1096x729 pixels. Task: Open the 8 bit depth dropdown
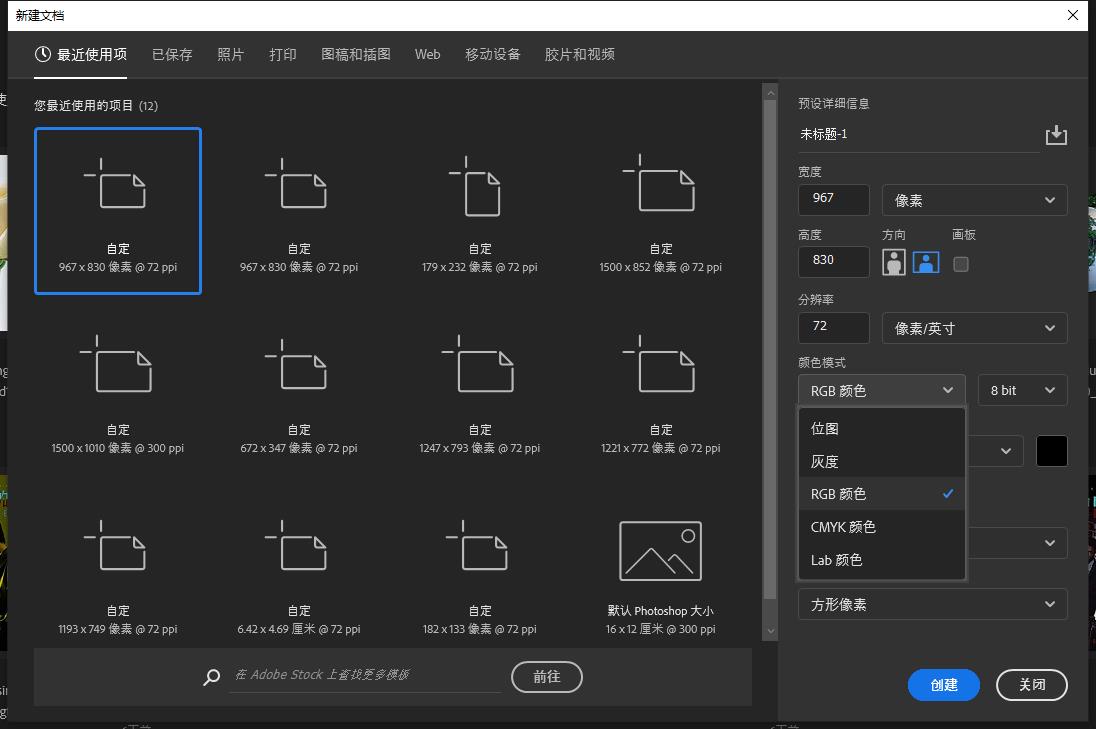[x=1023, y=390]
